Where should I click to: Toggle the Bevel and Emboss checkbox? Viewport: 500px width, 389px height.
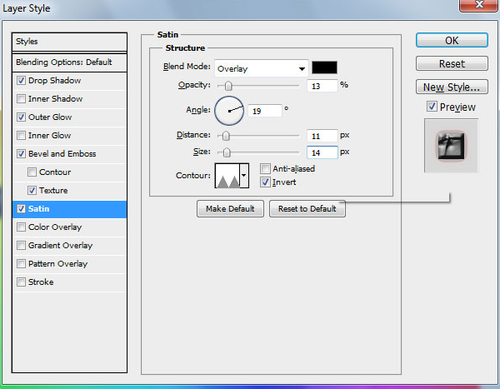(x=21, y=154)
